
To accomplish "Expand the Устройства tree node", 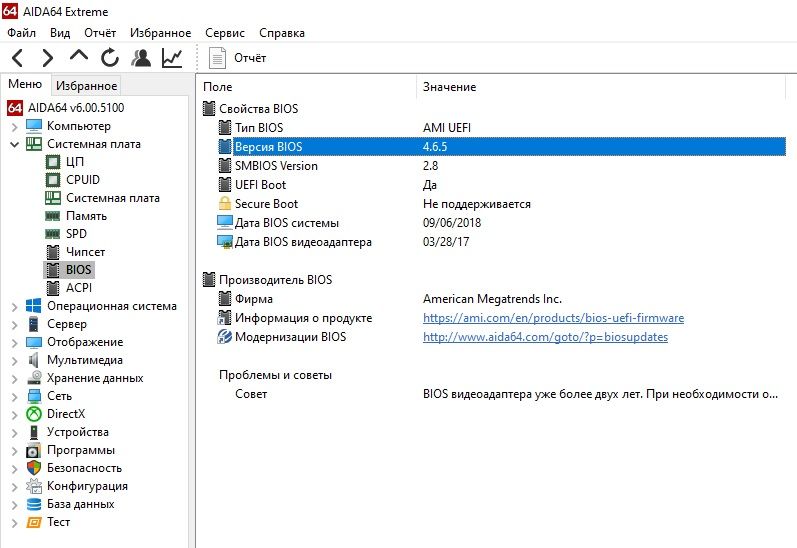I will (14, 433).
